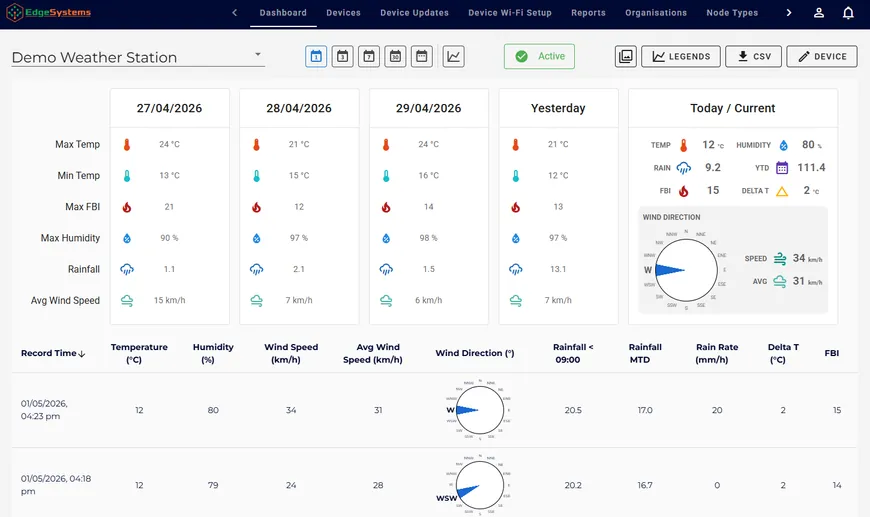870x517 pixels.
Task: Click the Active status button
Action: 539,57
